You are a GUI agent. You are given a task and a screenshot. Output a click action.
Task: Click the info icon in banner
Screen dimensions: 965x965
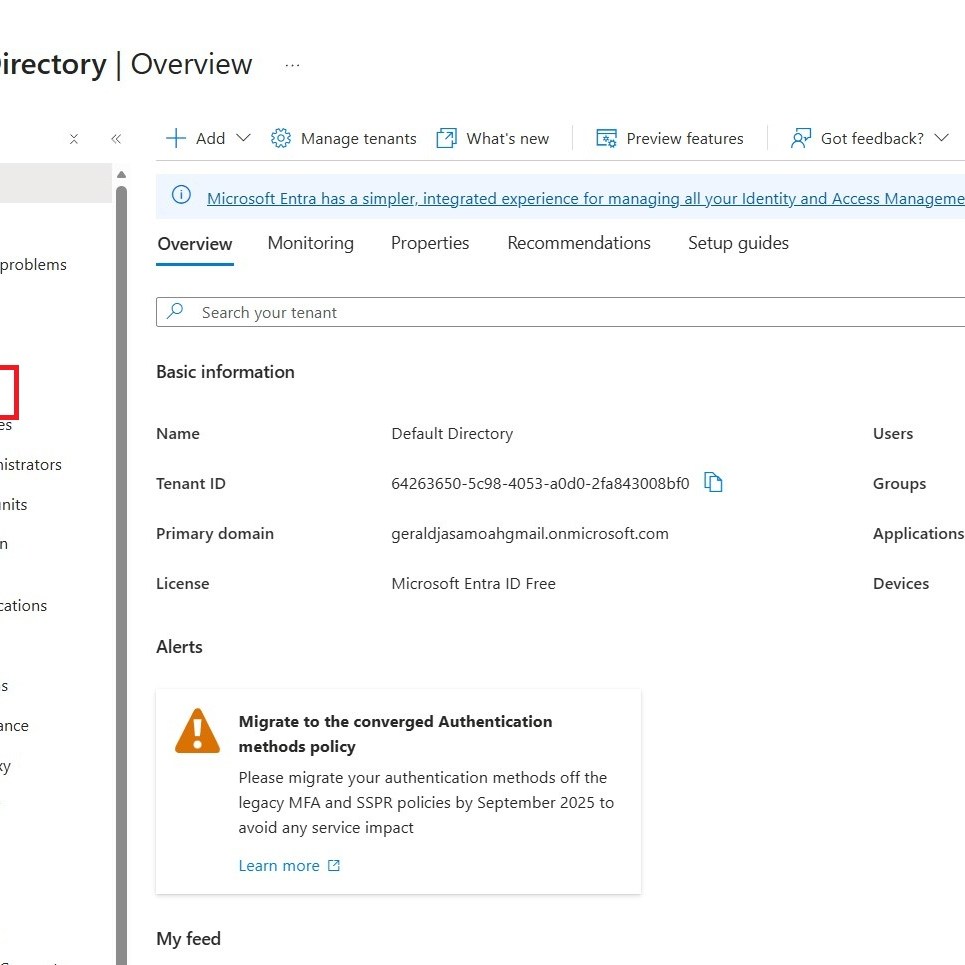pos(181,196)
